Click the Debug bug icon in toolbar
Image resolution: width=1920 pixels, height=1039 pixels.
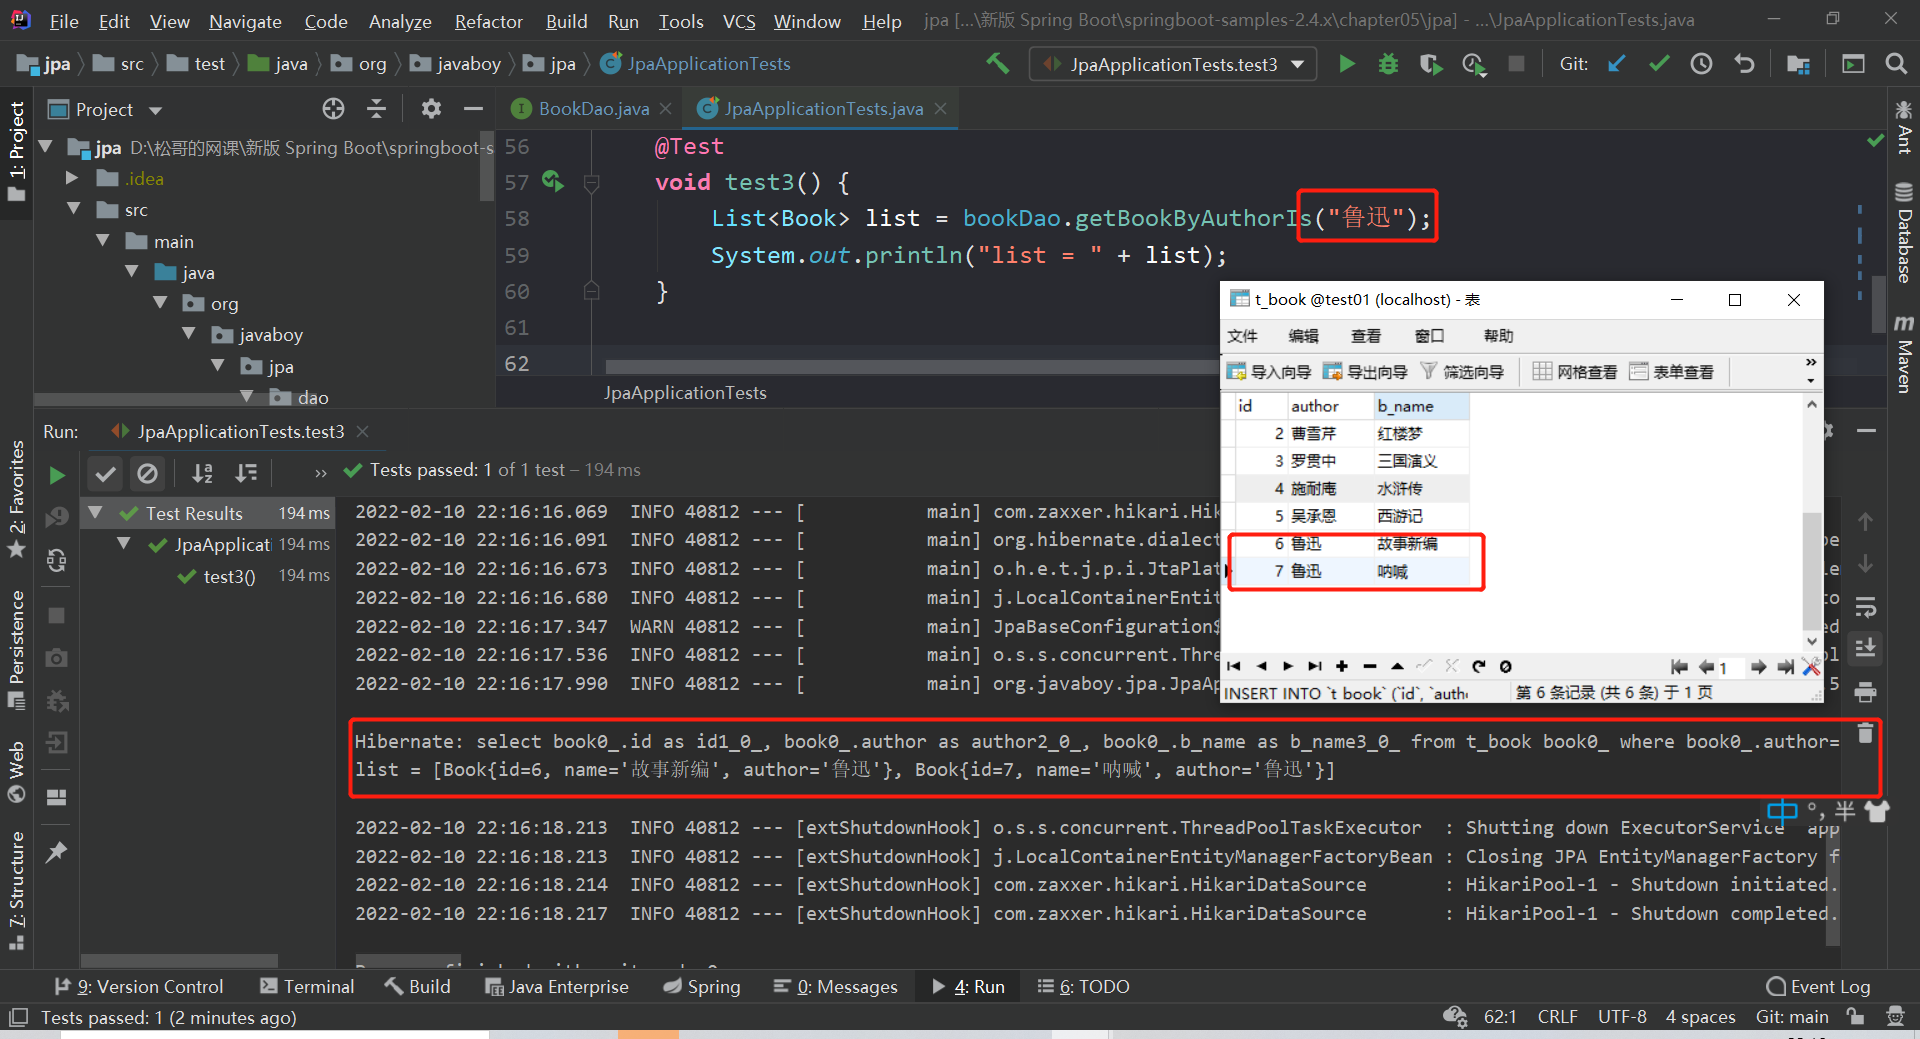click(x=1388, y=64)
